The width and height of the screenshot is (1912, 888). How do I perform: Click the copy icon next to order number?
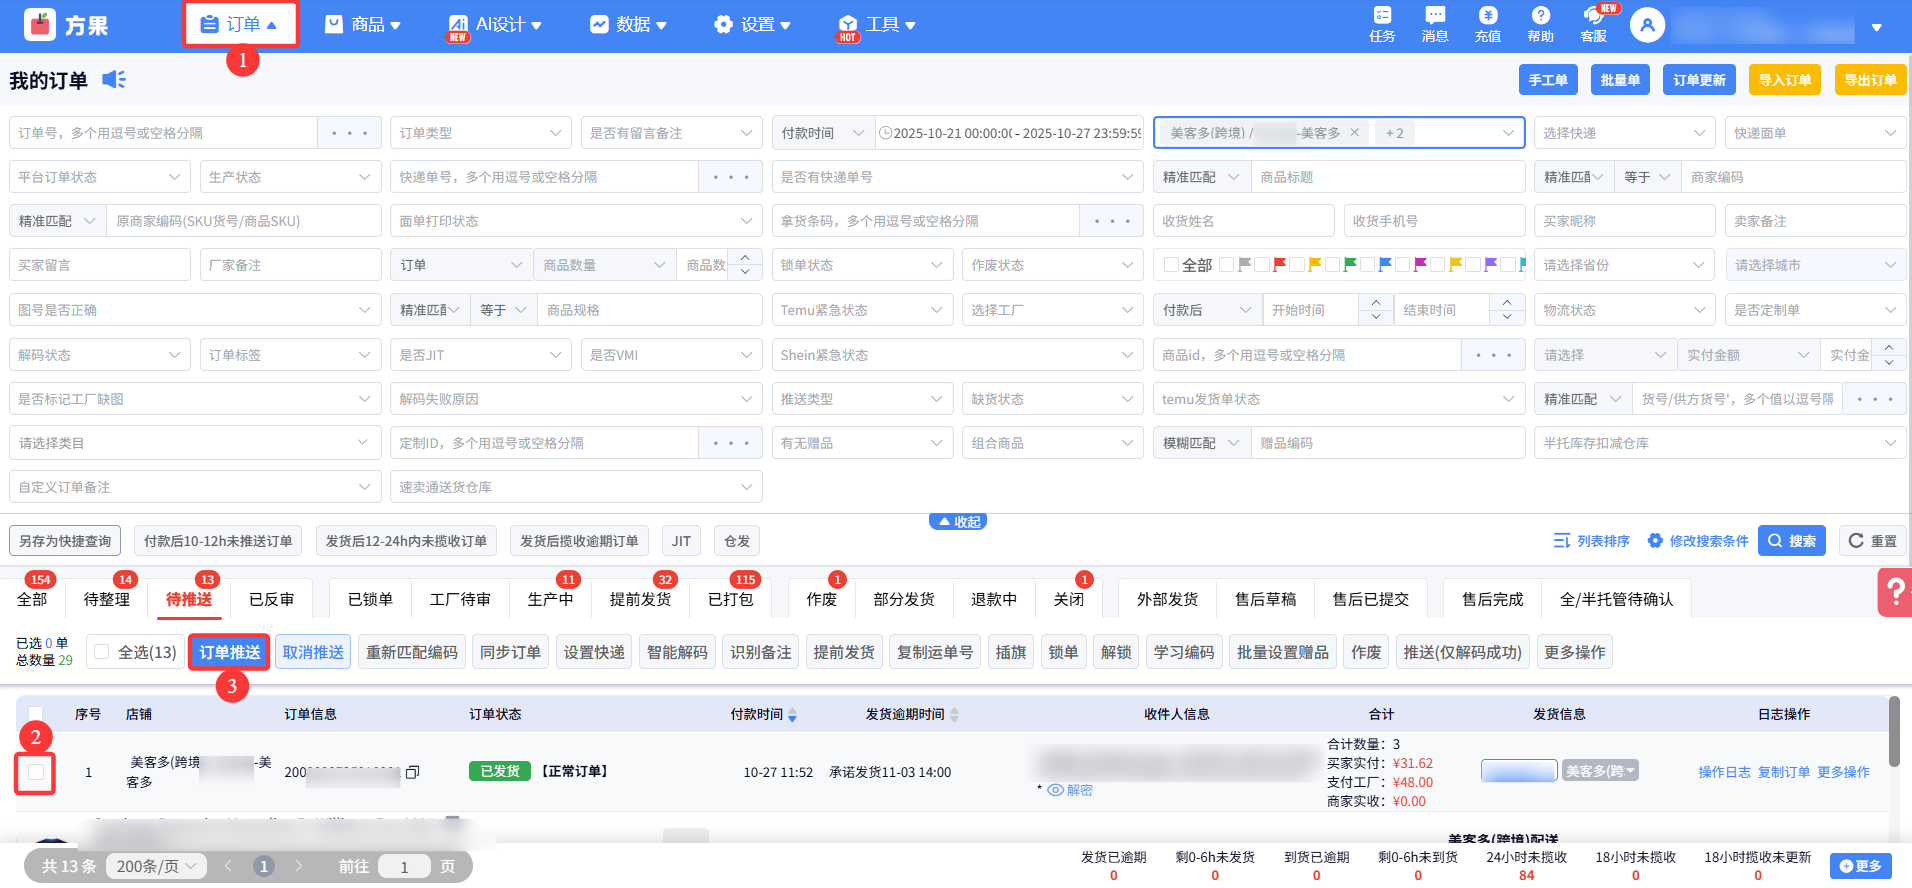click(412, 772)
